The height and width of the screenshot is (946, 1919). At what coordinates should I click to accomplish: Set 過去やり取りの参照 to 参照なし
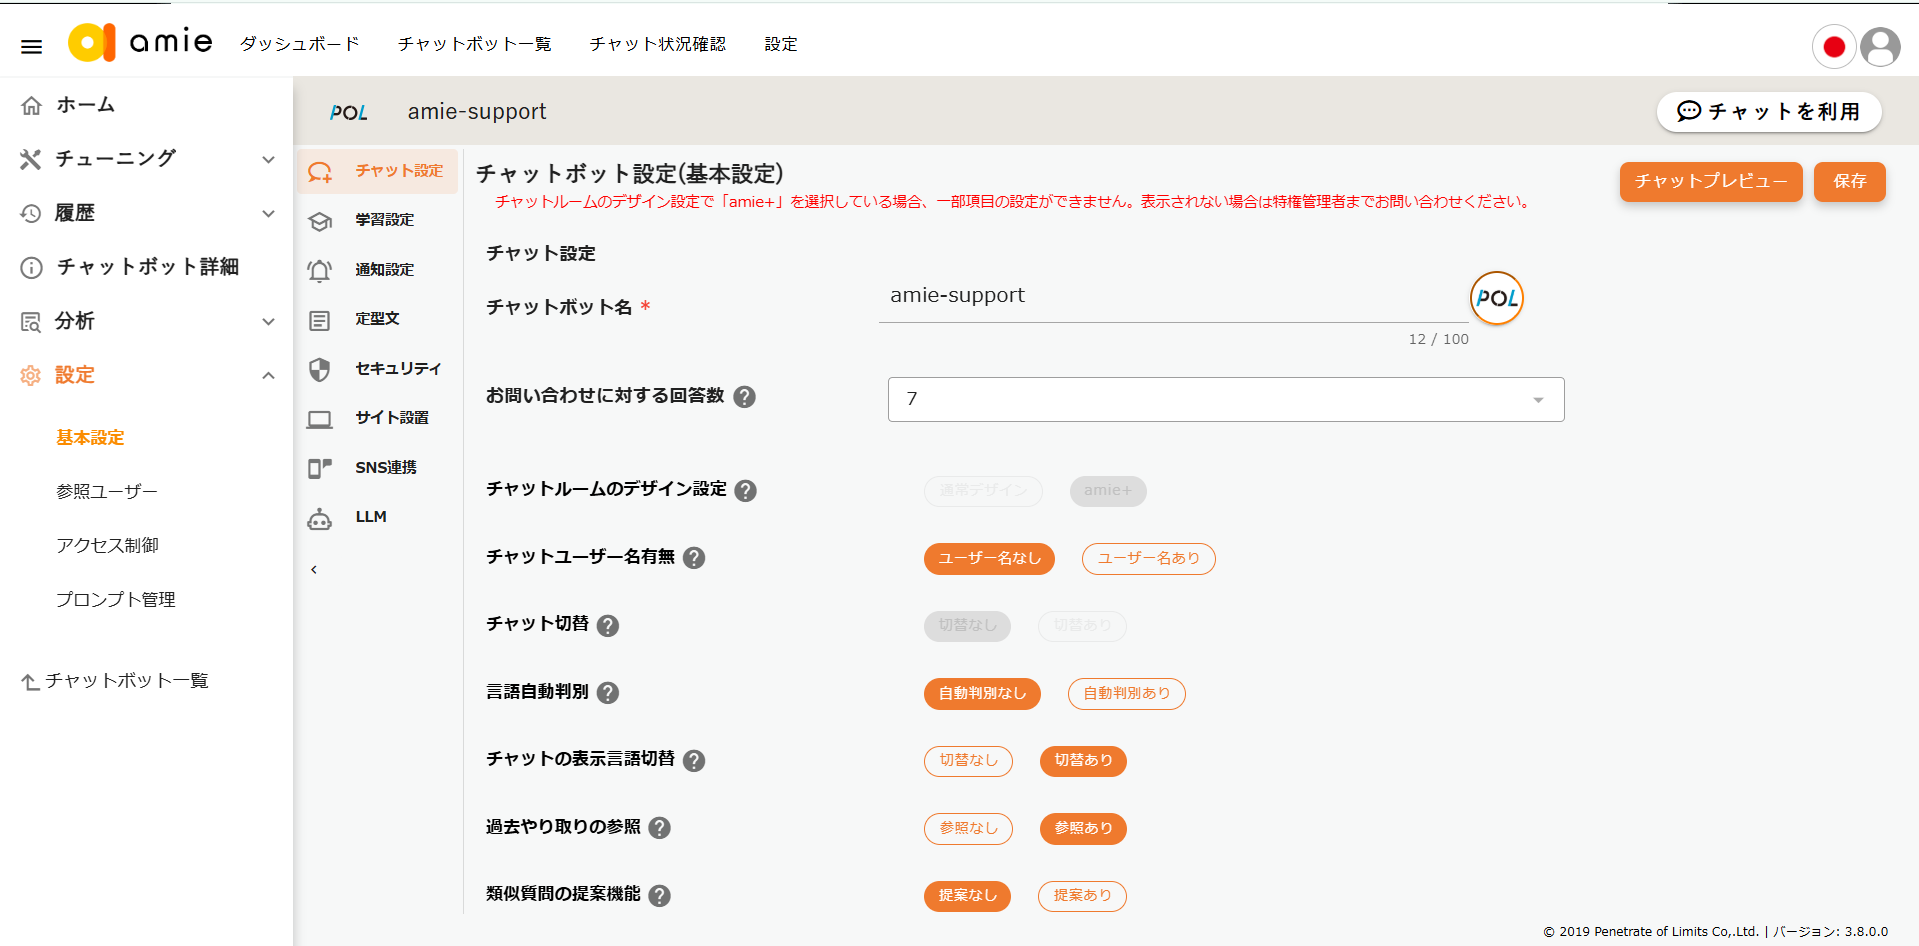[x=968, y=828]
